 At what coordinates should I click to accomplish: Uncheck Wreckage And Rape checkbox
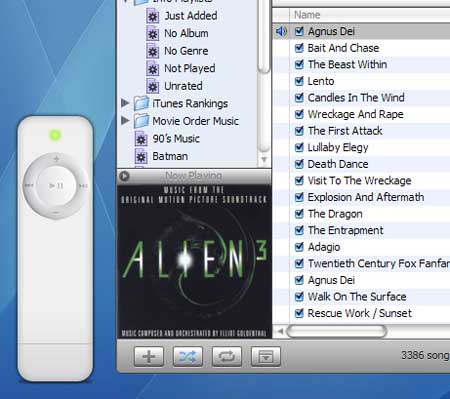tap(299, 114)
